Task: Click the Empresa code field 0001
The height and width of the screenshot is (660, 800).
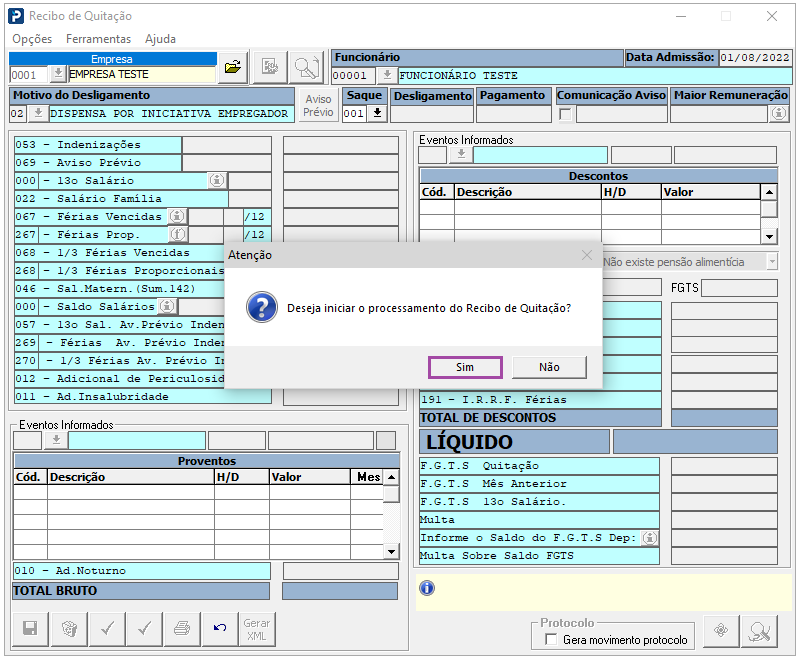Action: click(x=29, y=75)
